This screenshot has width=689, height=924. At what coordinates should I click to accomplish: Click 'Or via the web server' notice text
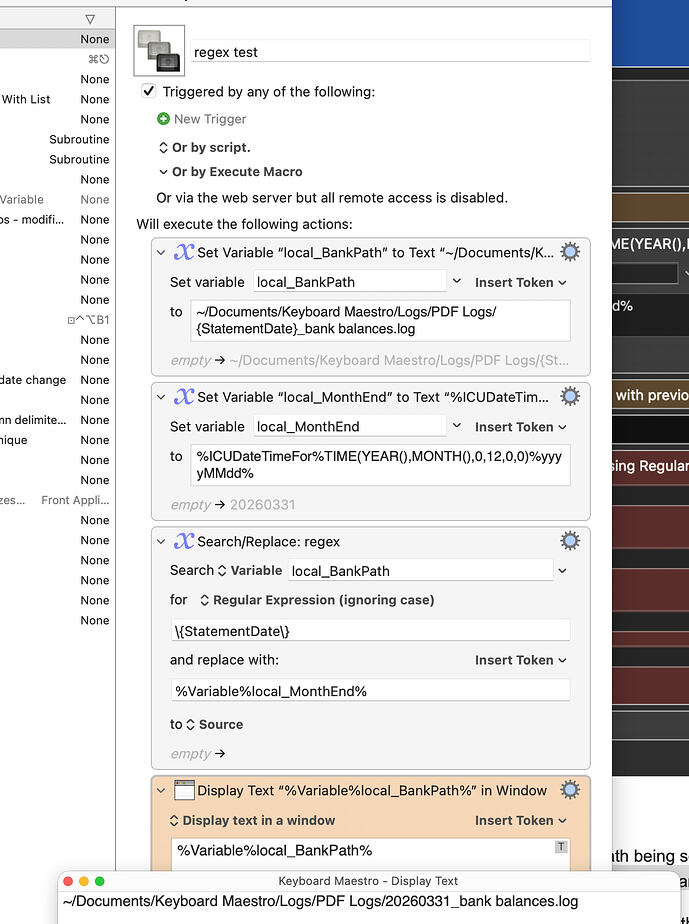[332, 198]
